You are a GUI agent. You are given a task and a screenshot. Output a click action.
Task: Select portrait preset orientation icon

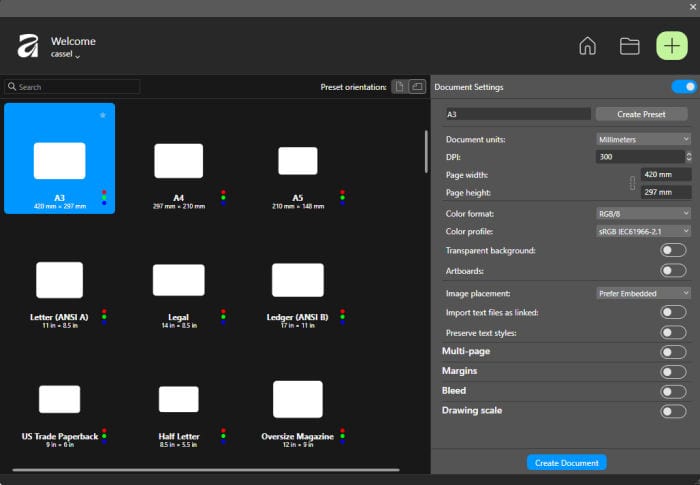pyautogui.click(x=399, y=87)
